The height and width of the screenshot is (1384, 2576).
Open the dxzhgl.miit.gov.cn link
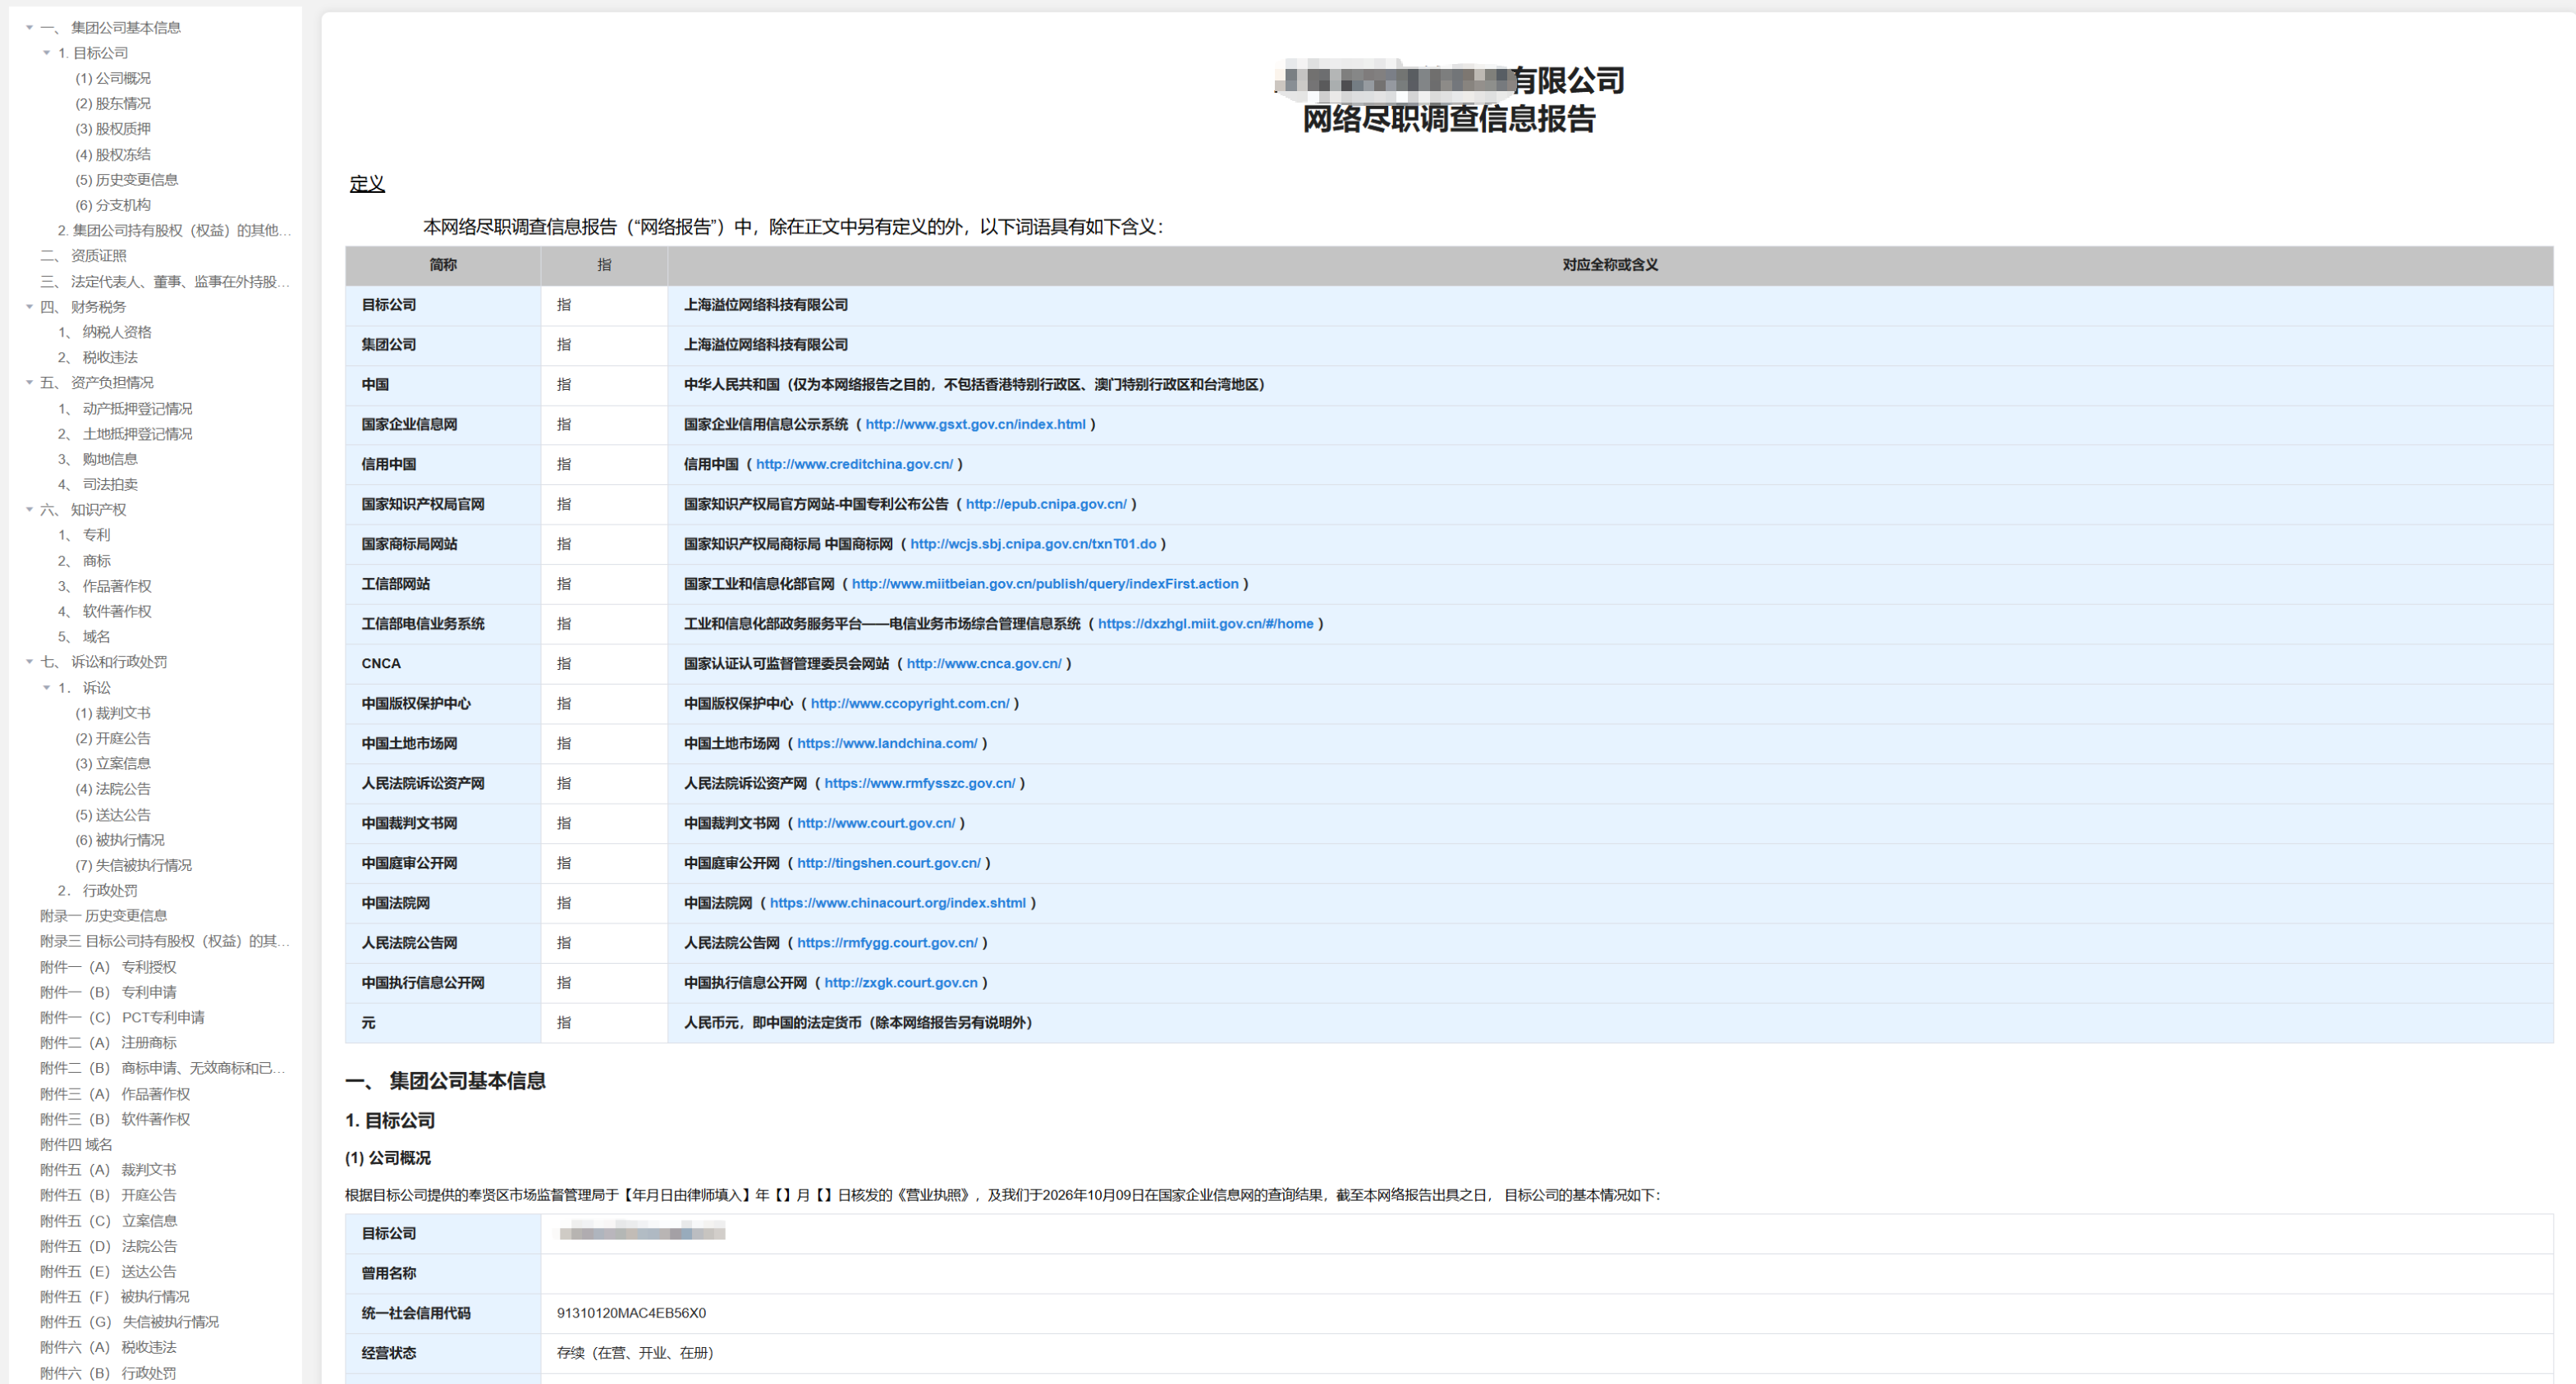pos(1206,624)
